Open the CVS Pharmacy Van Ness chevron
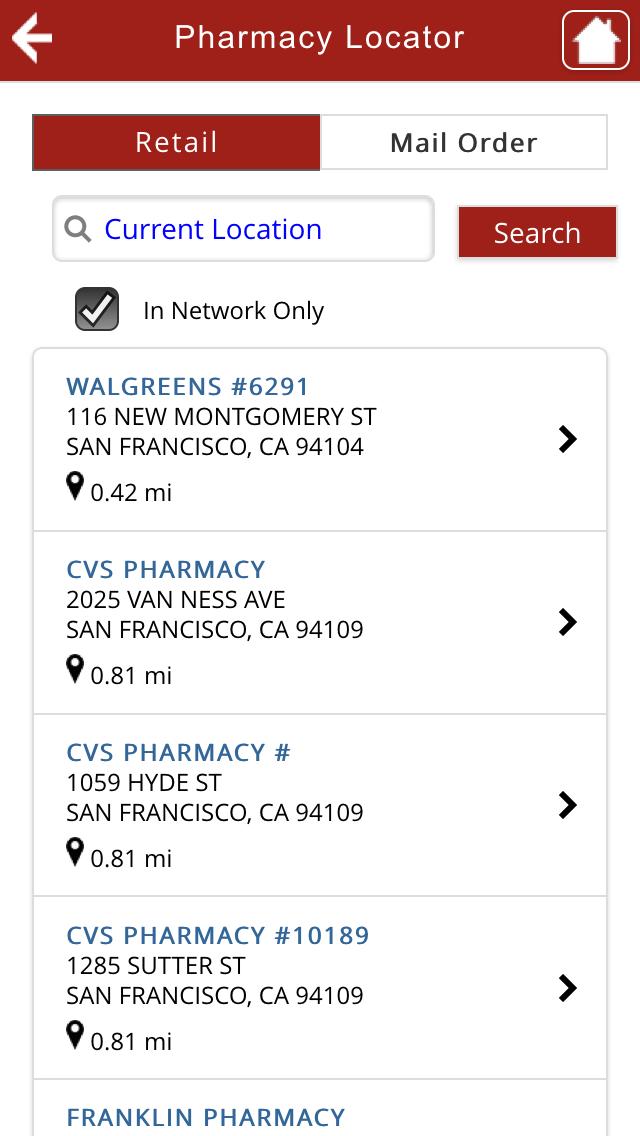Screen dimensions: 640x1136 568,622
